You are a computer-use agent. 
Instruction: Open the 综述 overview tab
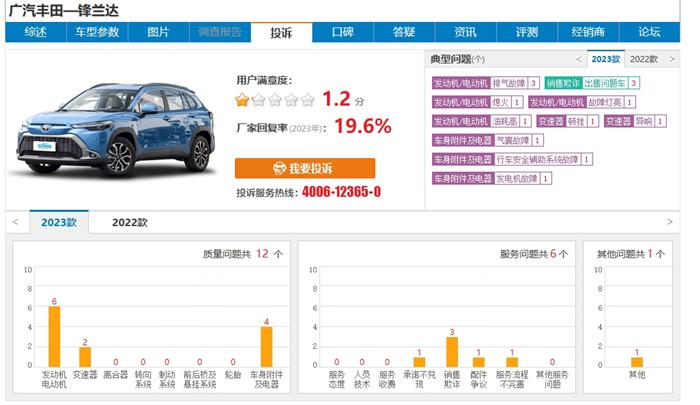[x=36, y=32]
